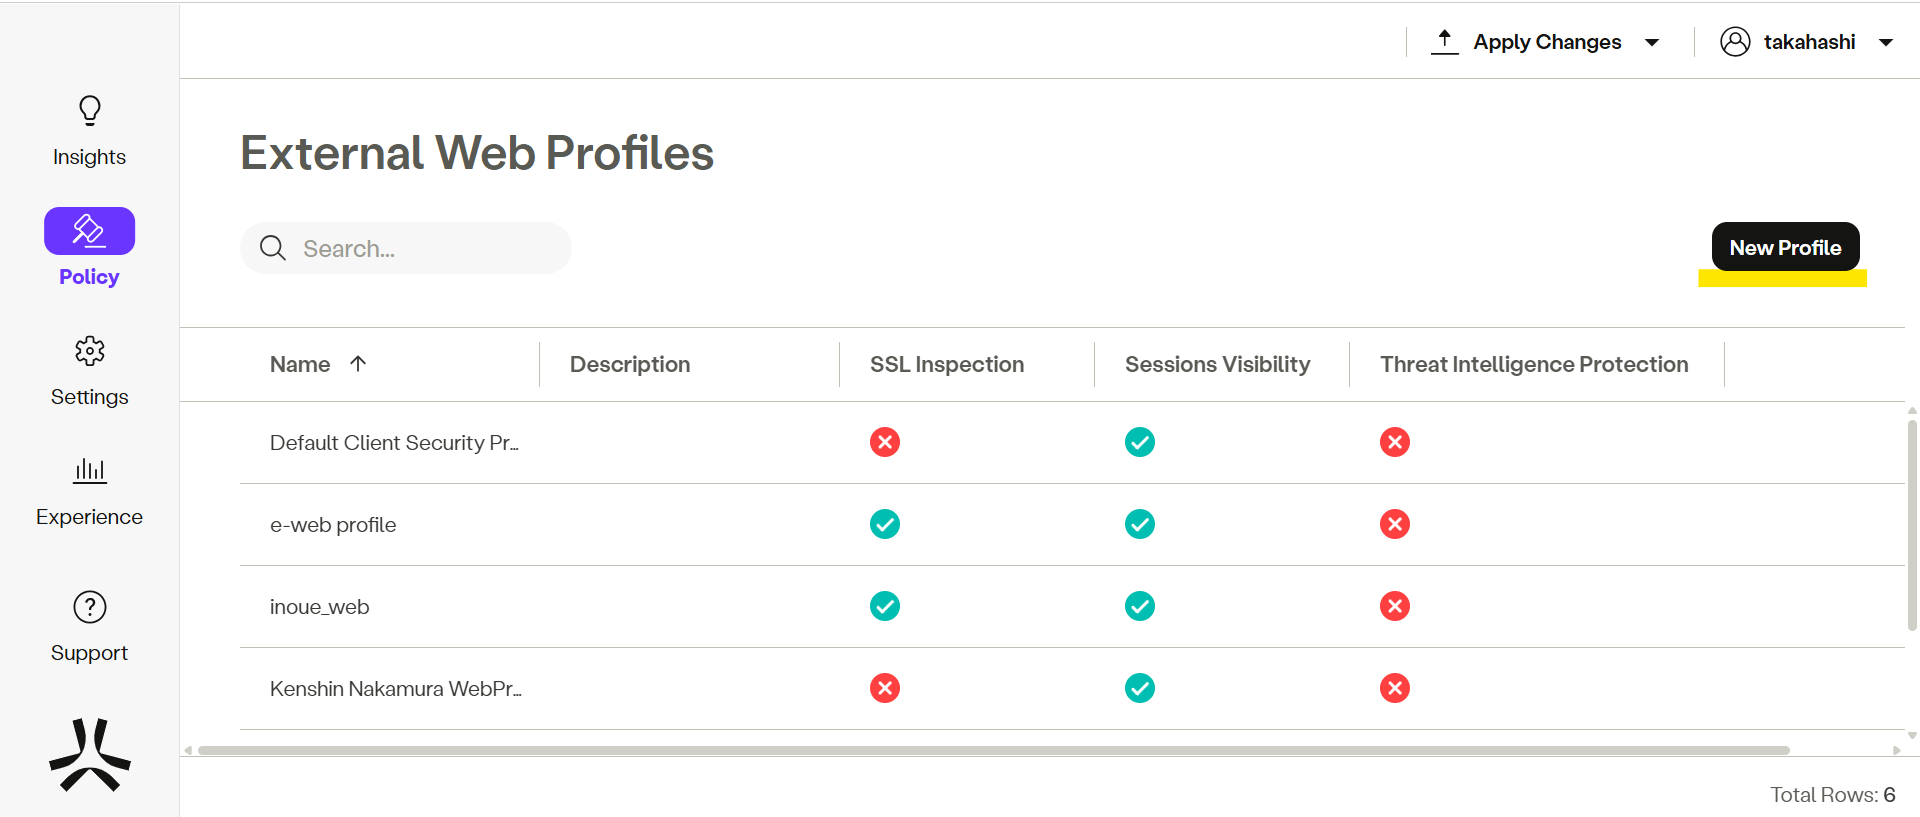Click the upload arrow icon beside Apply Changes
This screenshot has height=817, width=1920.
[1444, 42]
